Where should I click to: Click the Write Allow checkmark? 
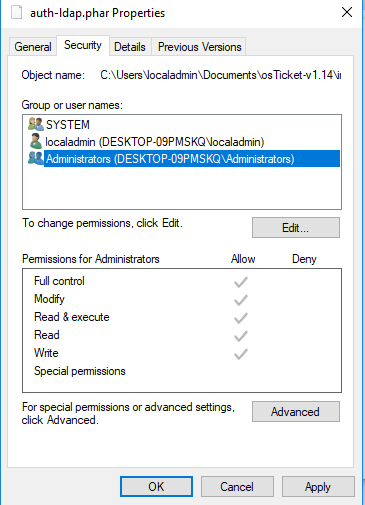point(241,354)
